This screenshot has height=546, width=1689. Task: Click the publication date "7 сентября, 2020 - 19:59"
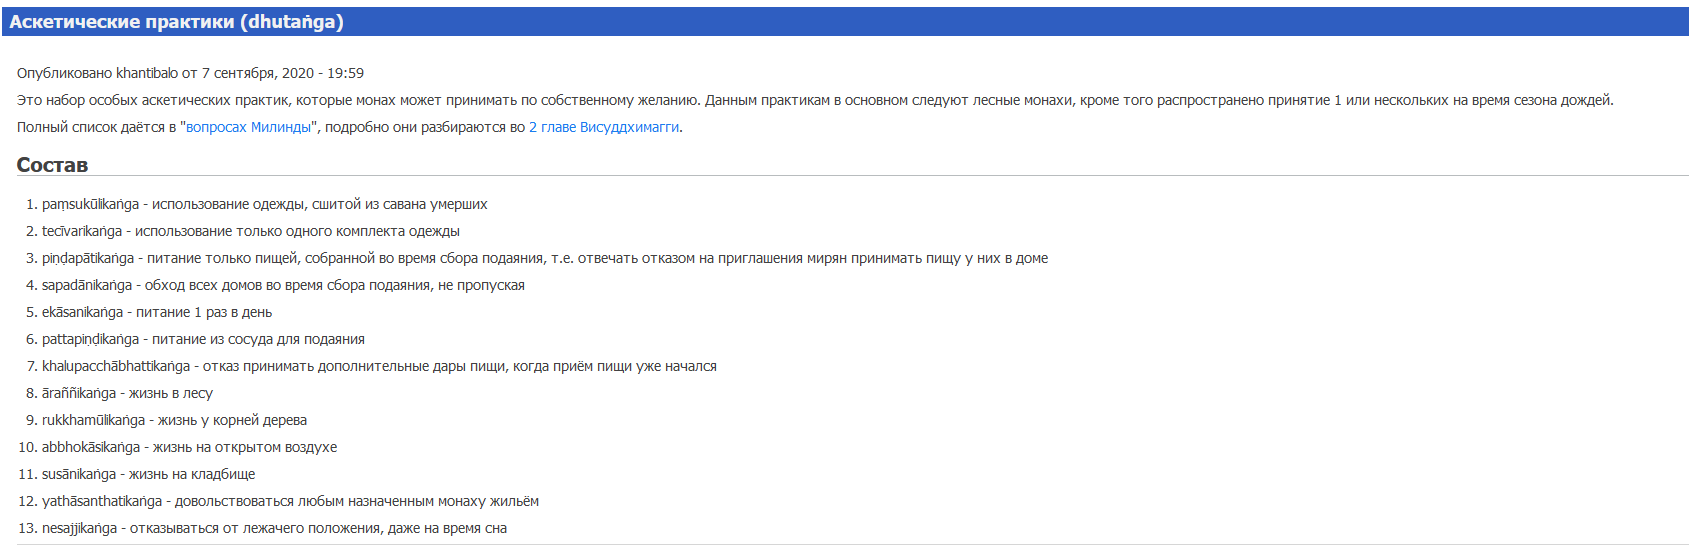click(x=283, y=73)
